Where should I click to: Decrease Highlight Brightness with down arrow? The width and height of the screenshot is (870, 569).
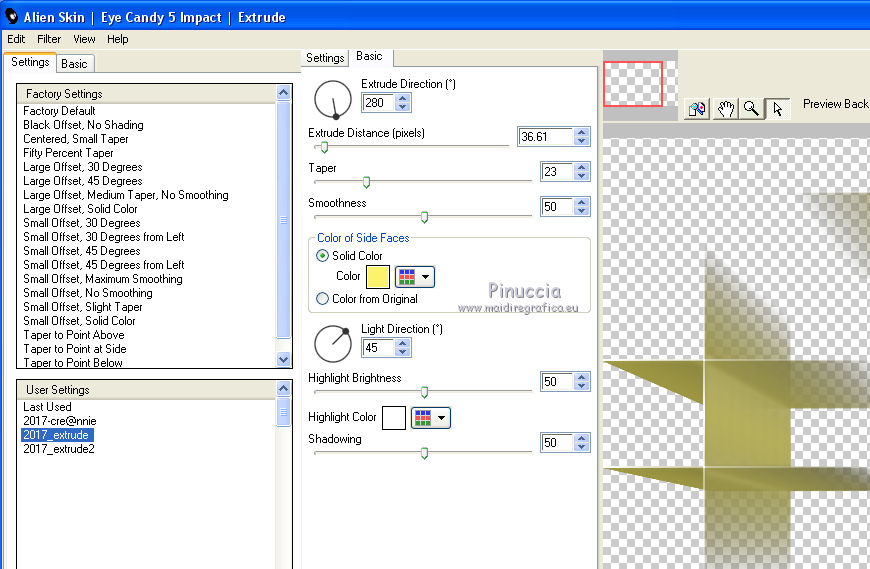click(581, 386)
